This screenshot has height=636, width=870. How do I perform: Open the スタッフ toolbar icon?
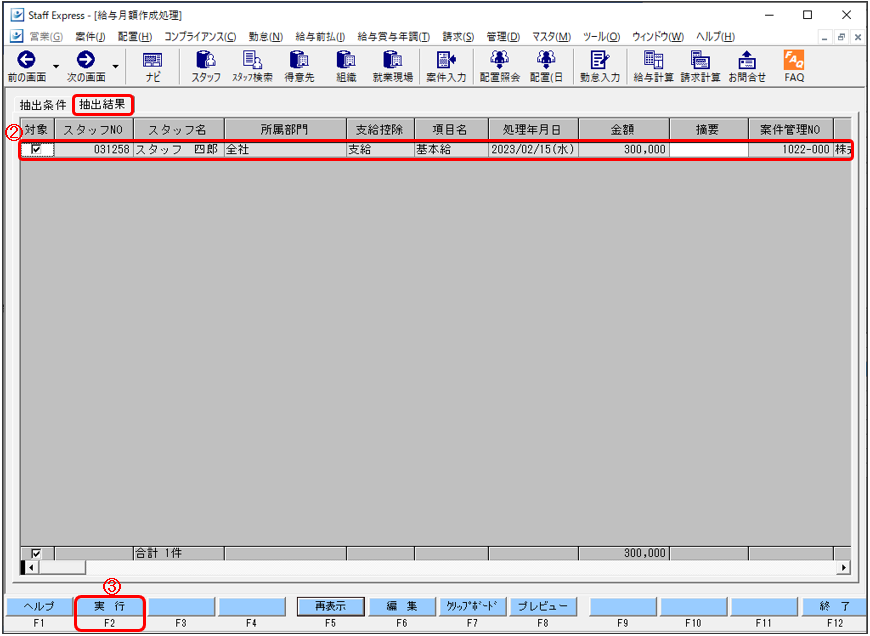[x=206, y=66]
